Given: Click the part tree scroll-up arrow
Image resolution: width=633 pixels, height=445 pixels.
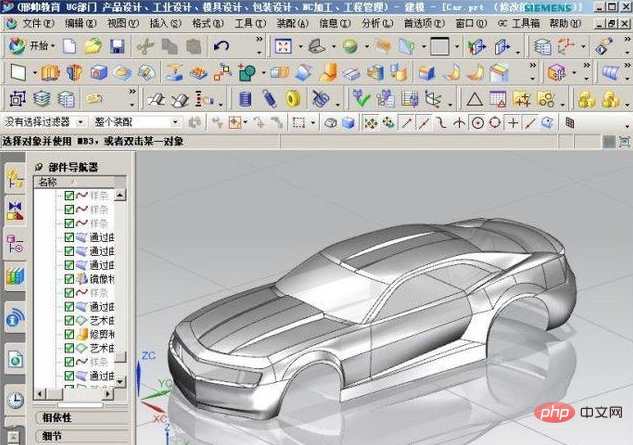Looking at the screenshot, I should pos(120,195).
